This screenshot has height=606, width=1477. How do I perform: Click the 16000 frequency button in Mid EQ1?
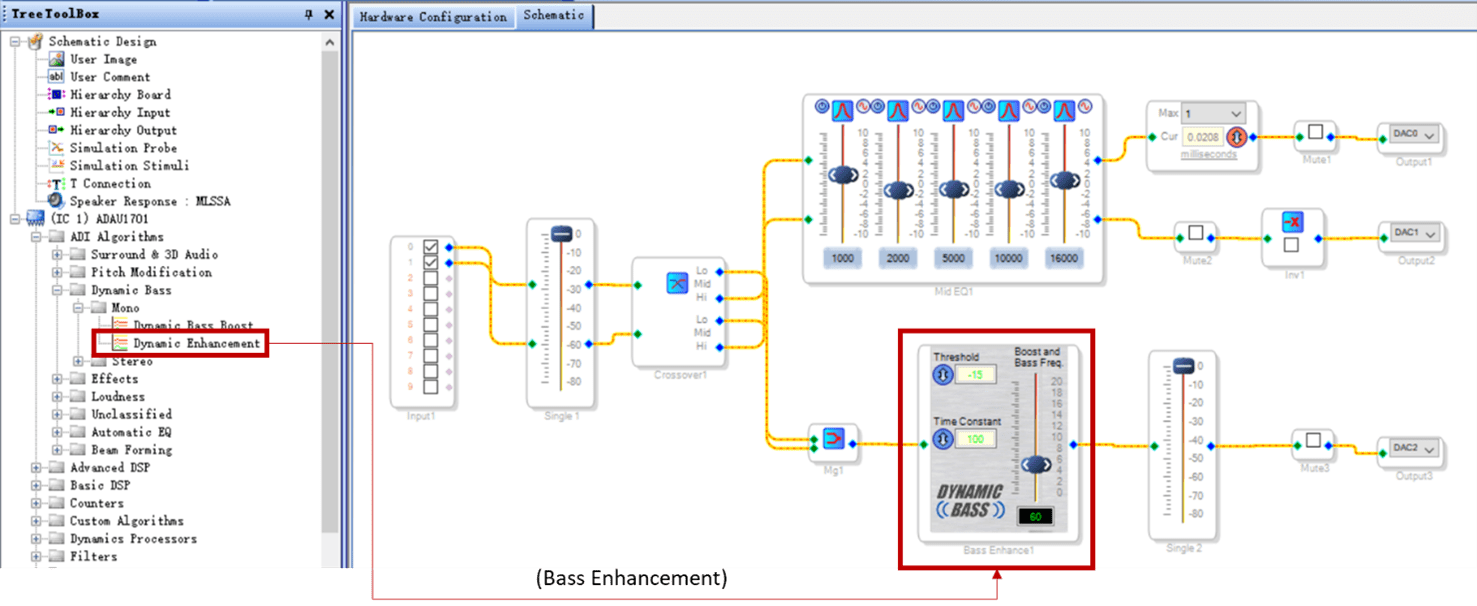[1063, 258]
